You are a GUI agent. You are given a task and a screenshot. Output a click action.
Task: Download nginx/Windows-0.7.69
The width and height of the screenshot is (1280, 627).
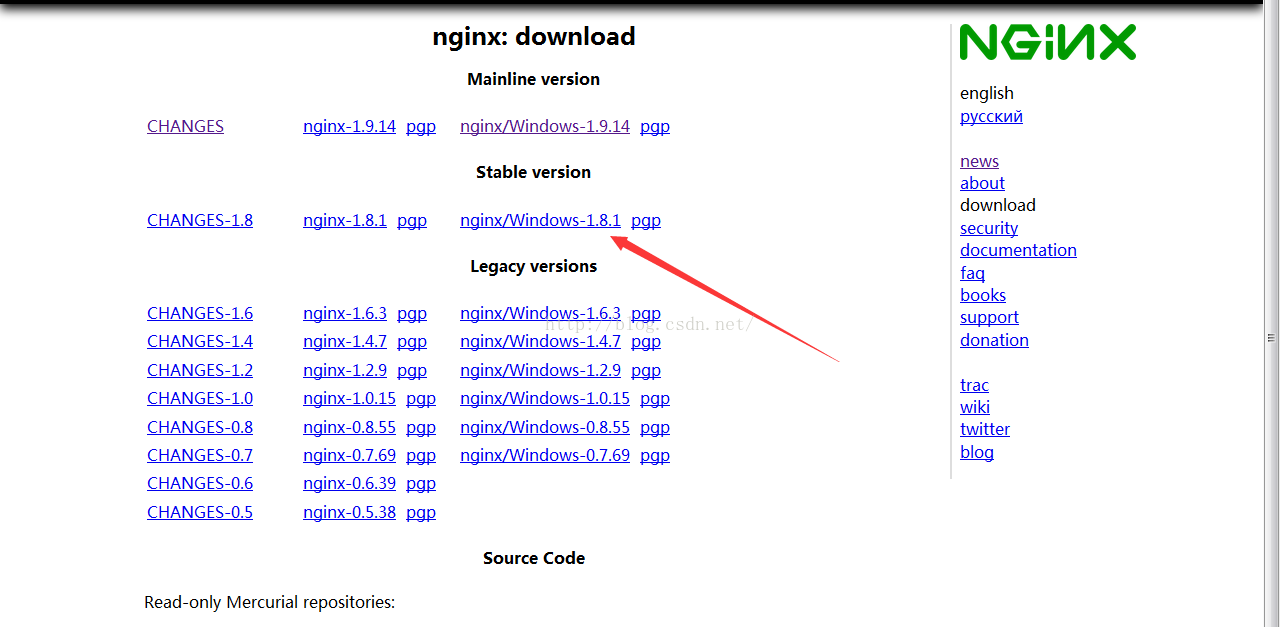click(545, 455)
